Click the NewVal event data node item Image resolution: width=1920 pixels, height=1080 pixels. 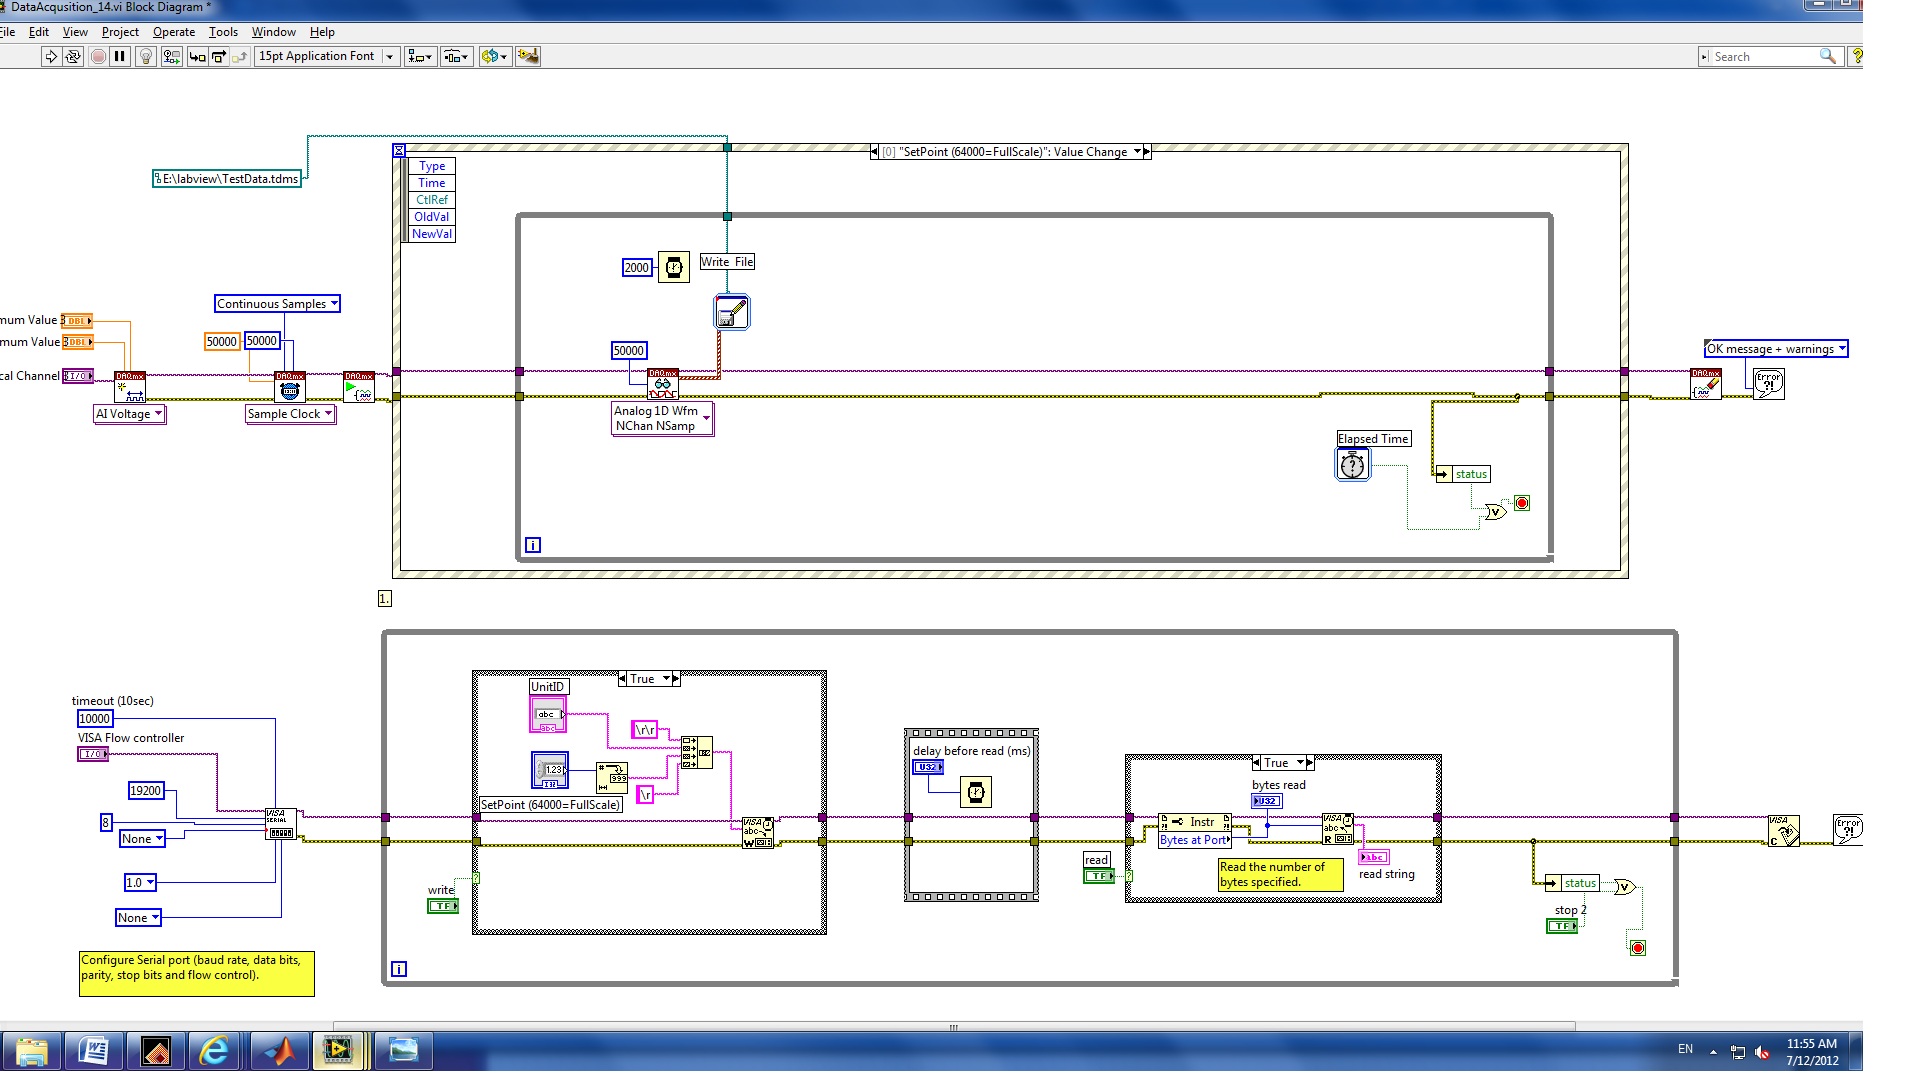coord(432,234)
